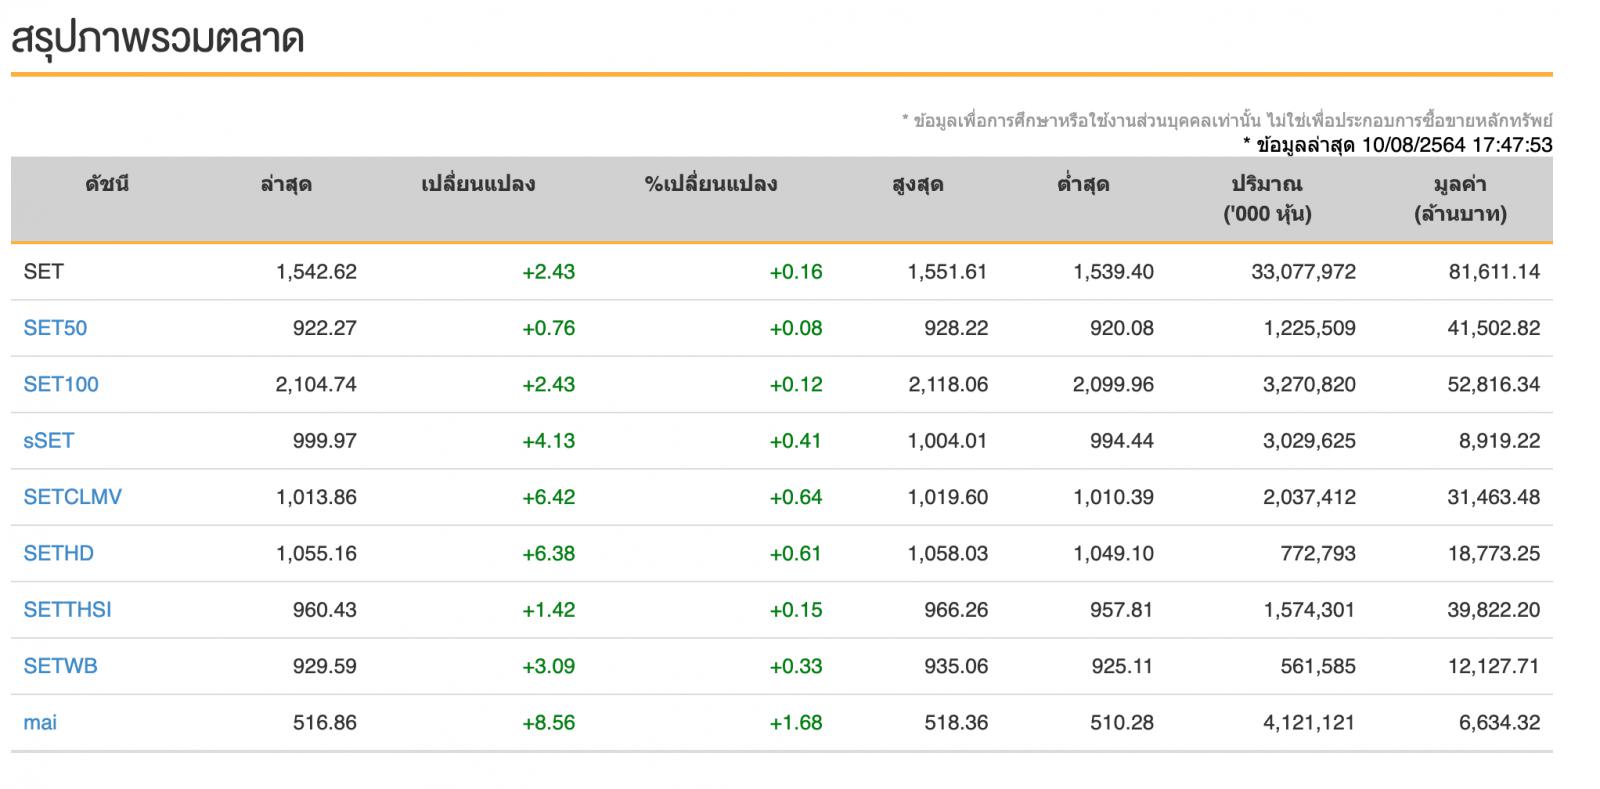Click mai percent change +1.68

796,722
